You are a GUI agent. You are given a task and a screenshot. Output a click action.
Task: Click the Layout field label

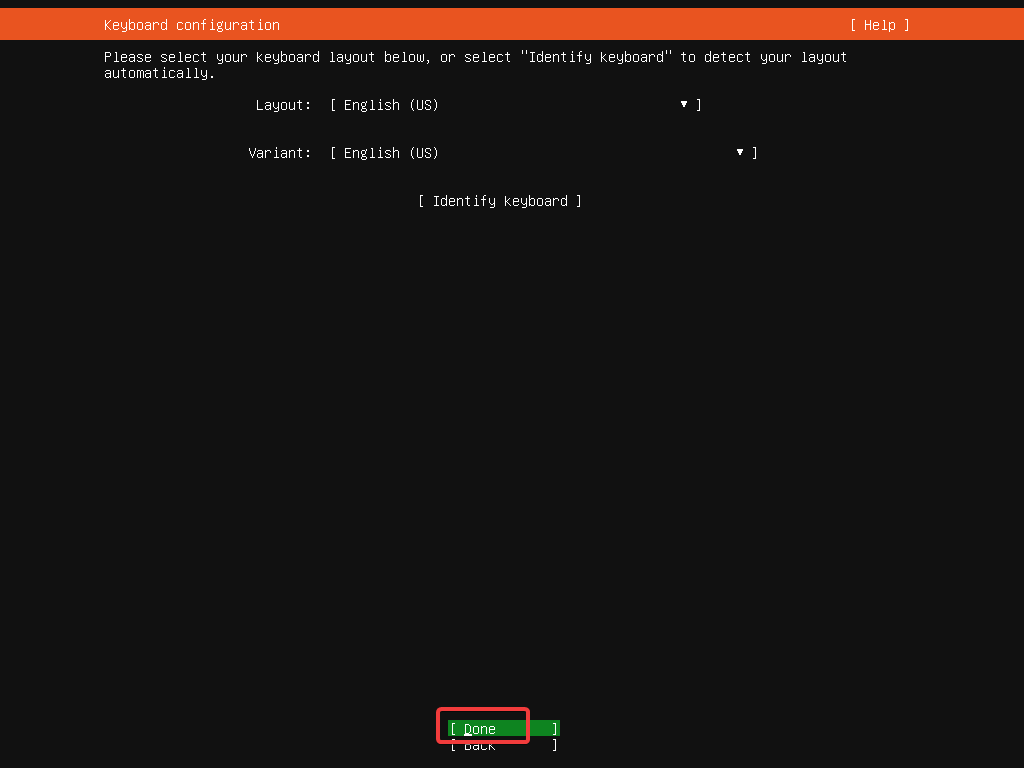[x=283, y=104]
